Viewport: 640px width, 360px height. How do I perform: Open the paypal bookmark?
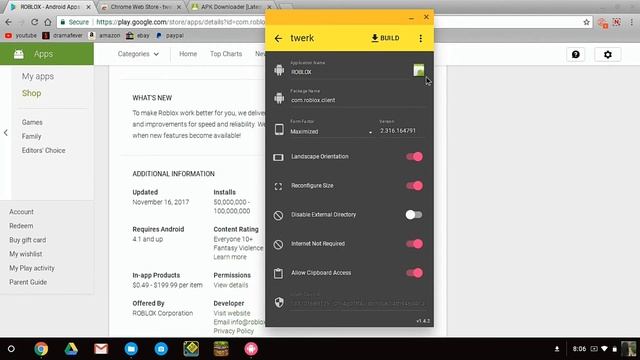170,36
